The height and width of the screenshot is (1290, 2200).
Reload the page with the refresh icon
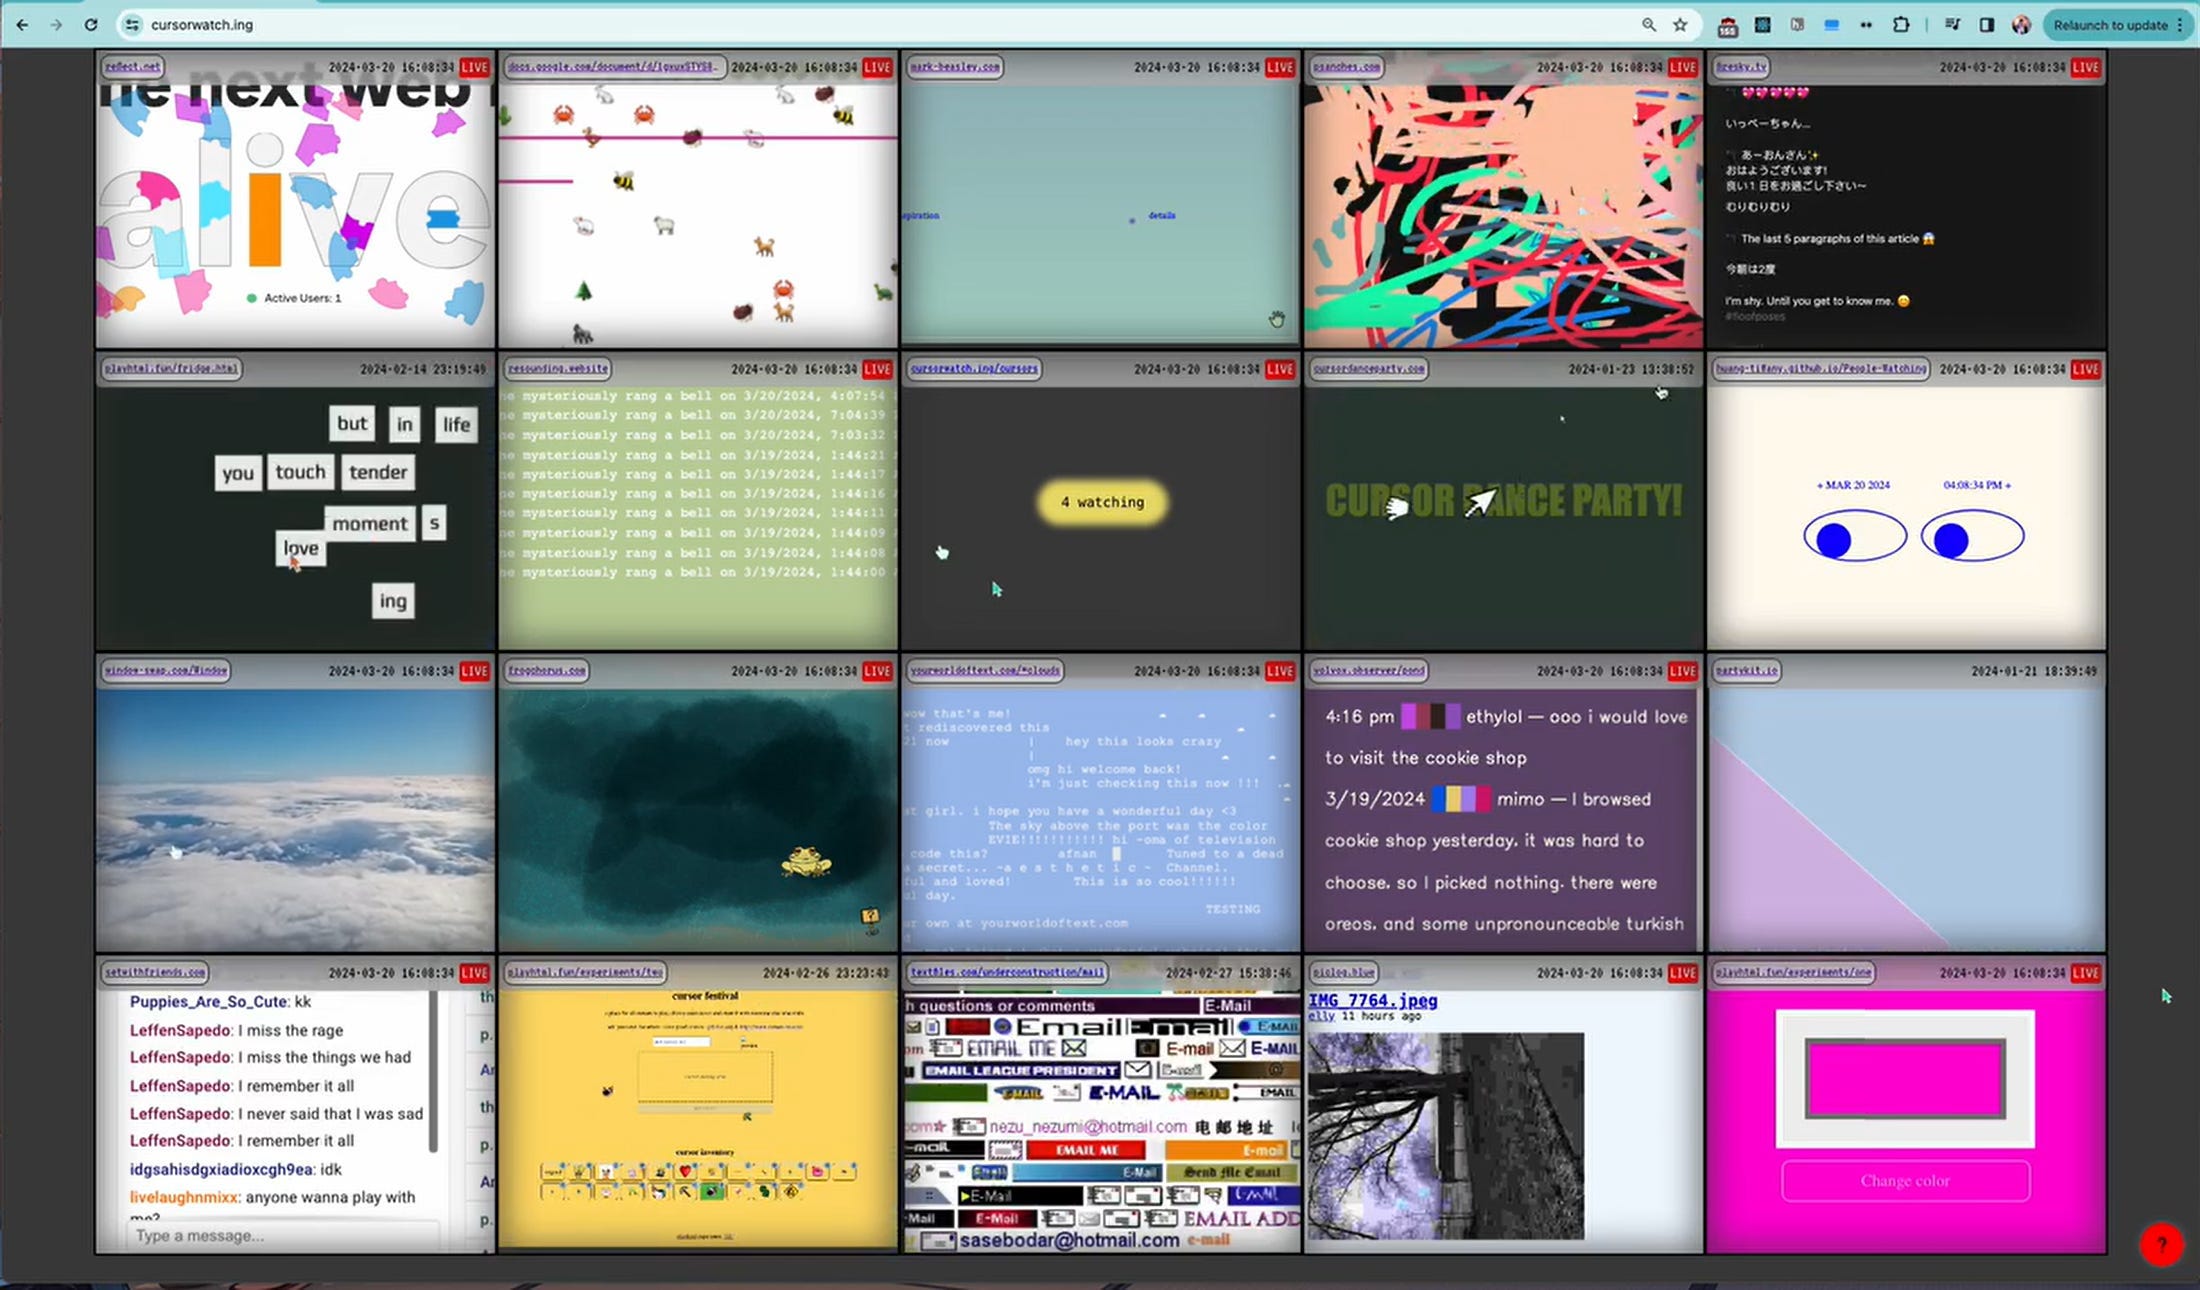pos(91,25)
